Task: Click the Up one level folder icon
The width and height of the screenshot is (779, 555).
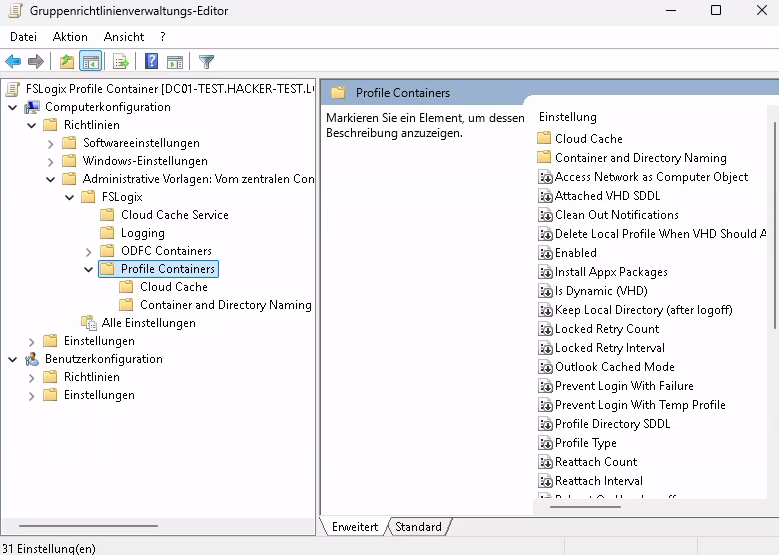Action: pyautogui.click(x=66, y=62)
